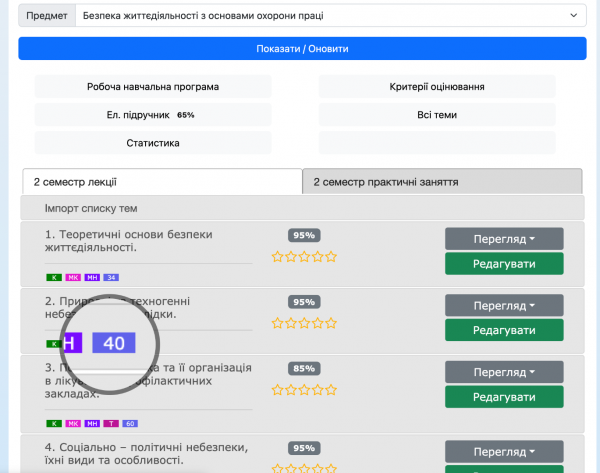Switch to the 2 семестр лекції tab
Viewport: 600px width, 473px height.
(162, 182)
